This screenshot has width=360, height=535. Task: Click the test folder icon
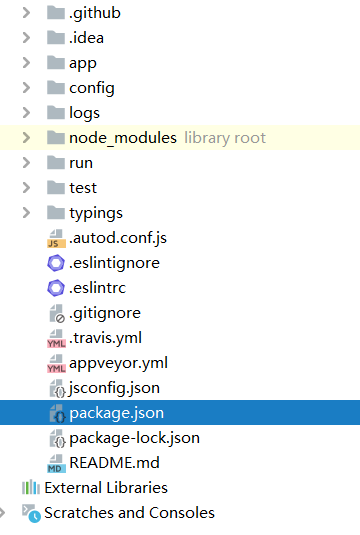click(x=56, y=188)
